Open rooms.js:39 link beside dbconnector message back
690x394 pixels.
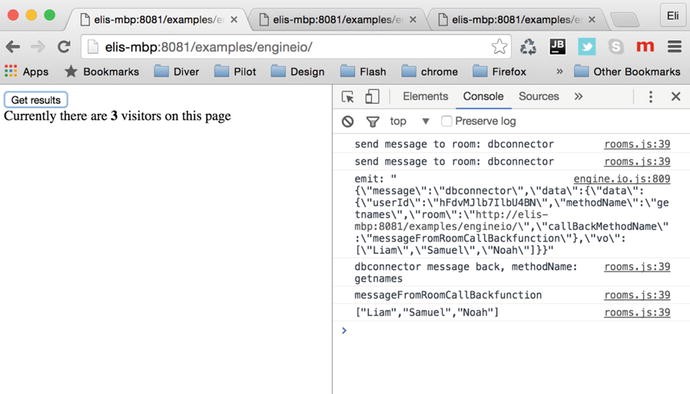tap(637, 267)
